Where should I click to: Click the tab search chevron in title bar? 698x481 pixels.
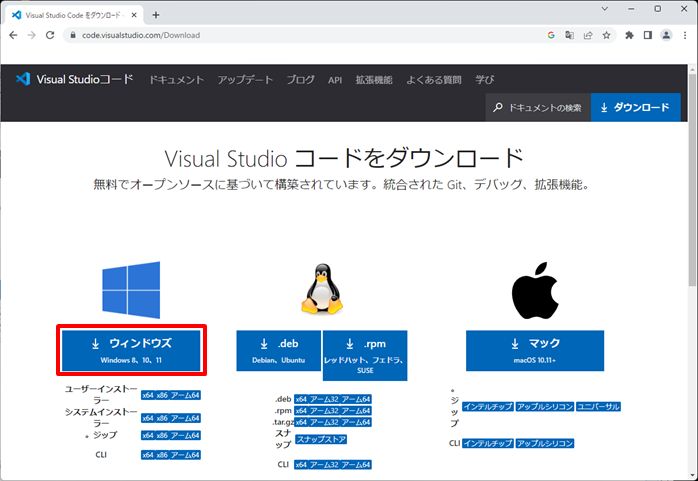[605, 8]
